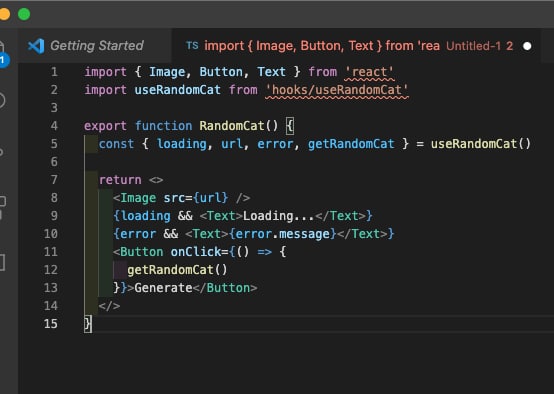Switch to the Getting Started tab

coord(95,46)
